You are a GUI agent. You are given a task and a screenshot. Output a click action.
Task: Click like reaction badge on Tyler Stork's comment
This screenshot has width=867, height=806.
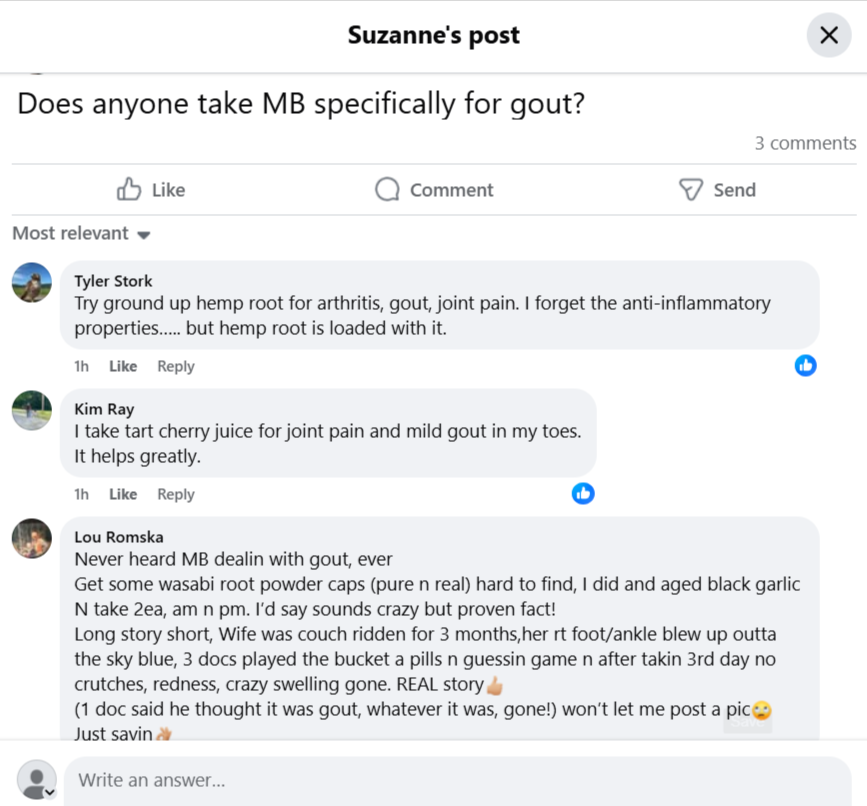[x=806, y=365]
